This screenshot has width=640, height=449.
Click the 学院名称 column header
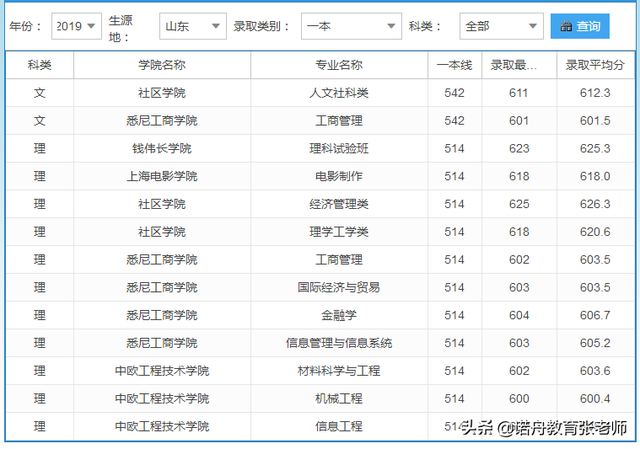tap(162, 65)
